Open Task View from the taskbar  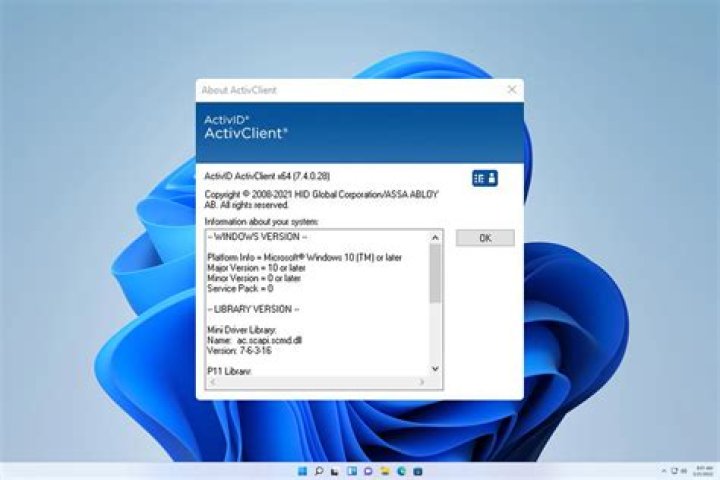335,471
